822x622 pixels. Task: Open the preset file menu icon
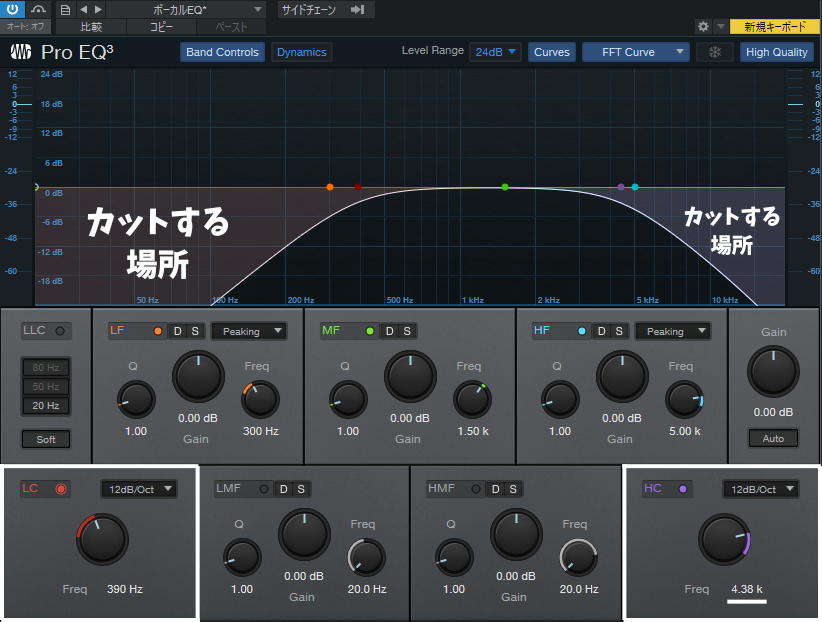[x=65, y=9]
